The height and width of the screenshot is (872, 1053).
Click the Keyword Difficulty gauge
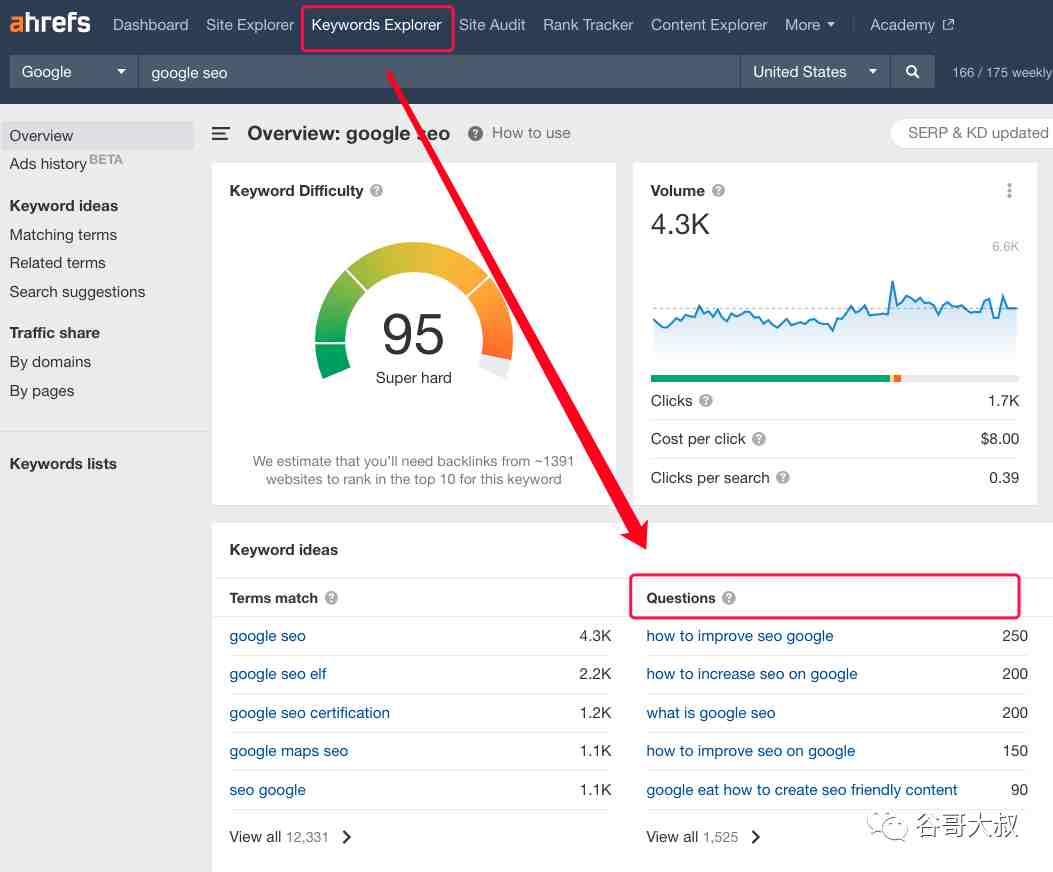point(414,312)
